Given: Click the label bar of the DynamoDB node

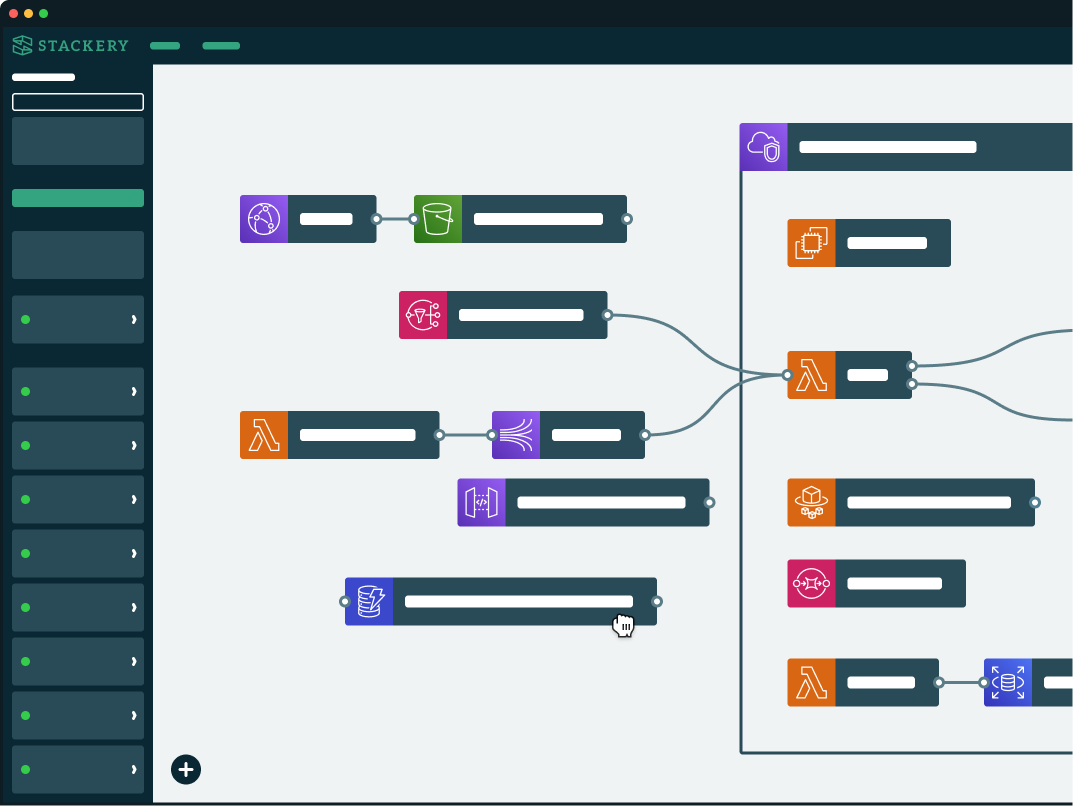Looking at the screenshot, I should (519, 601).
